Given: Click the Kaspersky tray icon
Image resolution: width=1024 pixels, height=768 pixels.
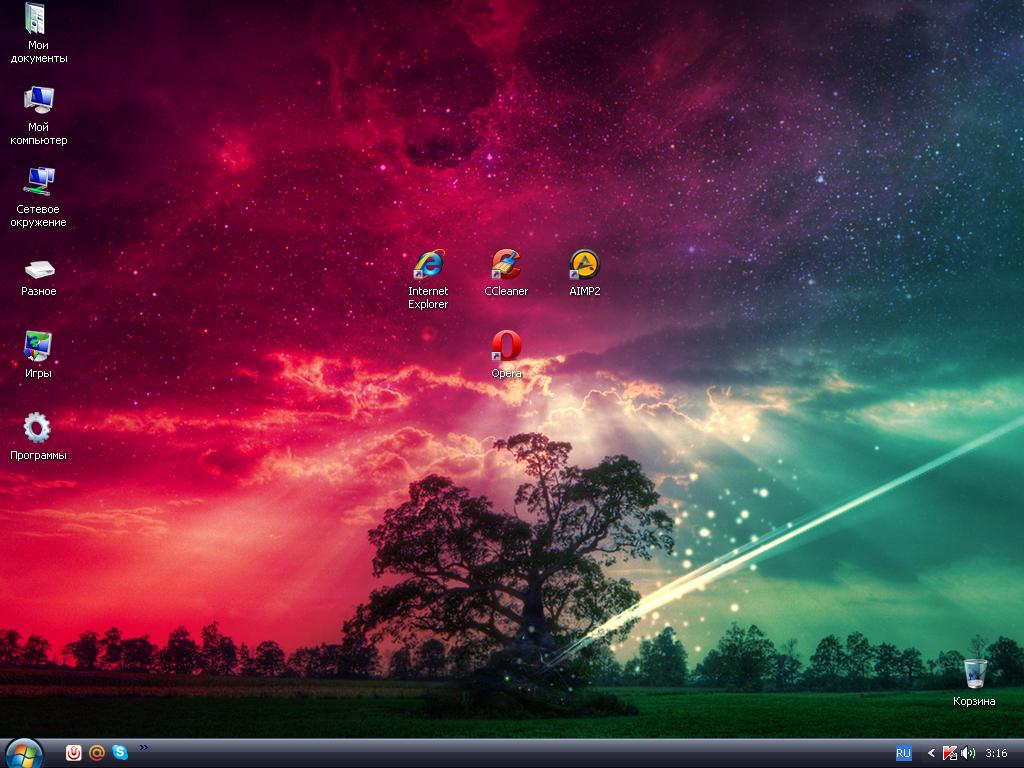Looking at the screenshot, I should 950,753.
